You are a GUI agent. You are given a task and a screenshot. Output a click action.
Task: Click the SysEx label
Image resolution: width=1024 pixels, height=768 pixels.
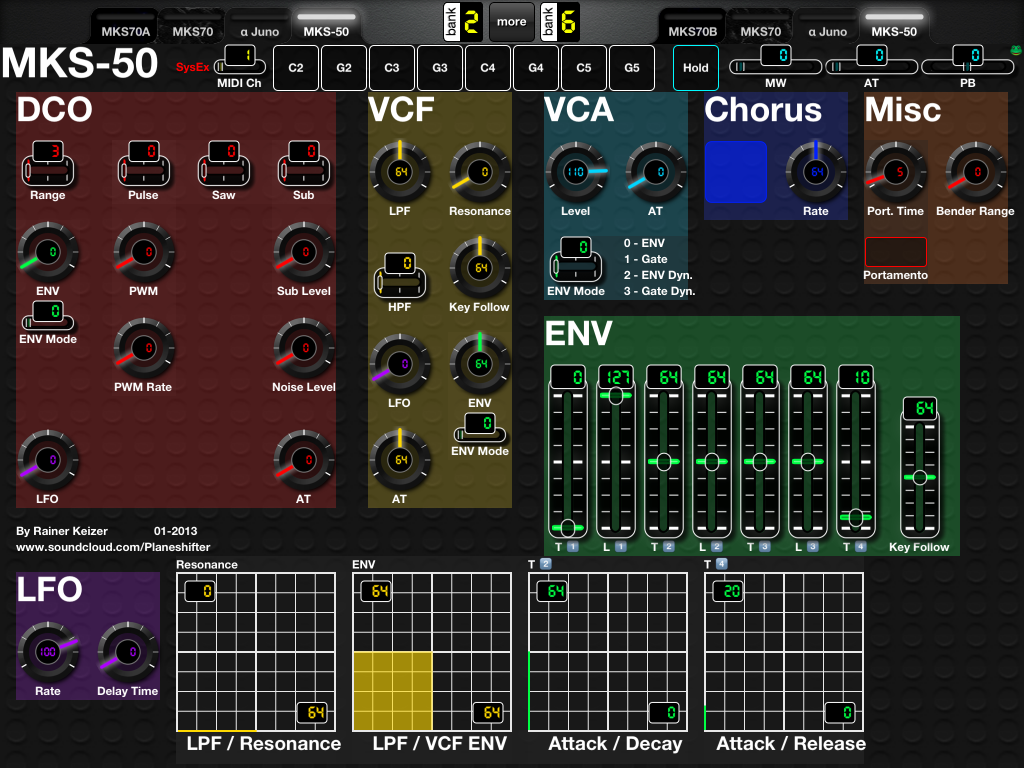[193, 67]
